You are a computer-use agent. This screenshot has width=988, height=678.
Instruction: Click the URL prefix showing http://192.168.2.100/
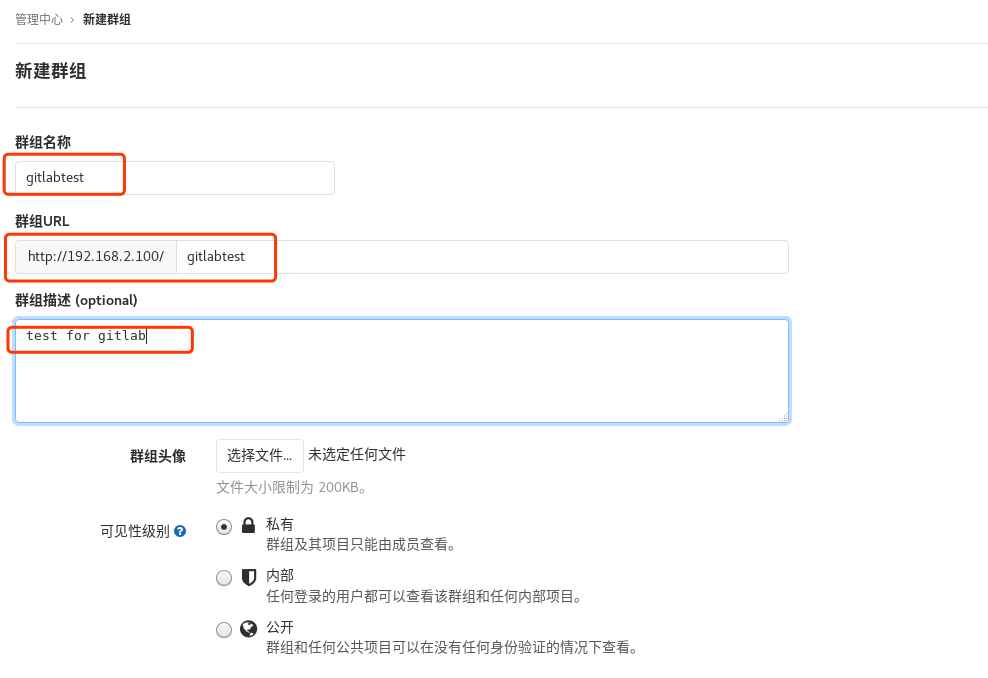[x=95, y=256]
